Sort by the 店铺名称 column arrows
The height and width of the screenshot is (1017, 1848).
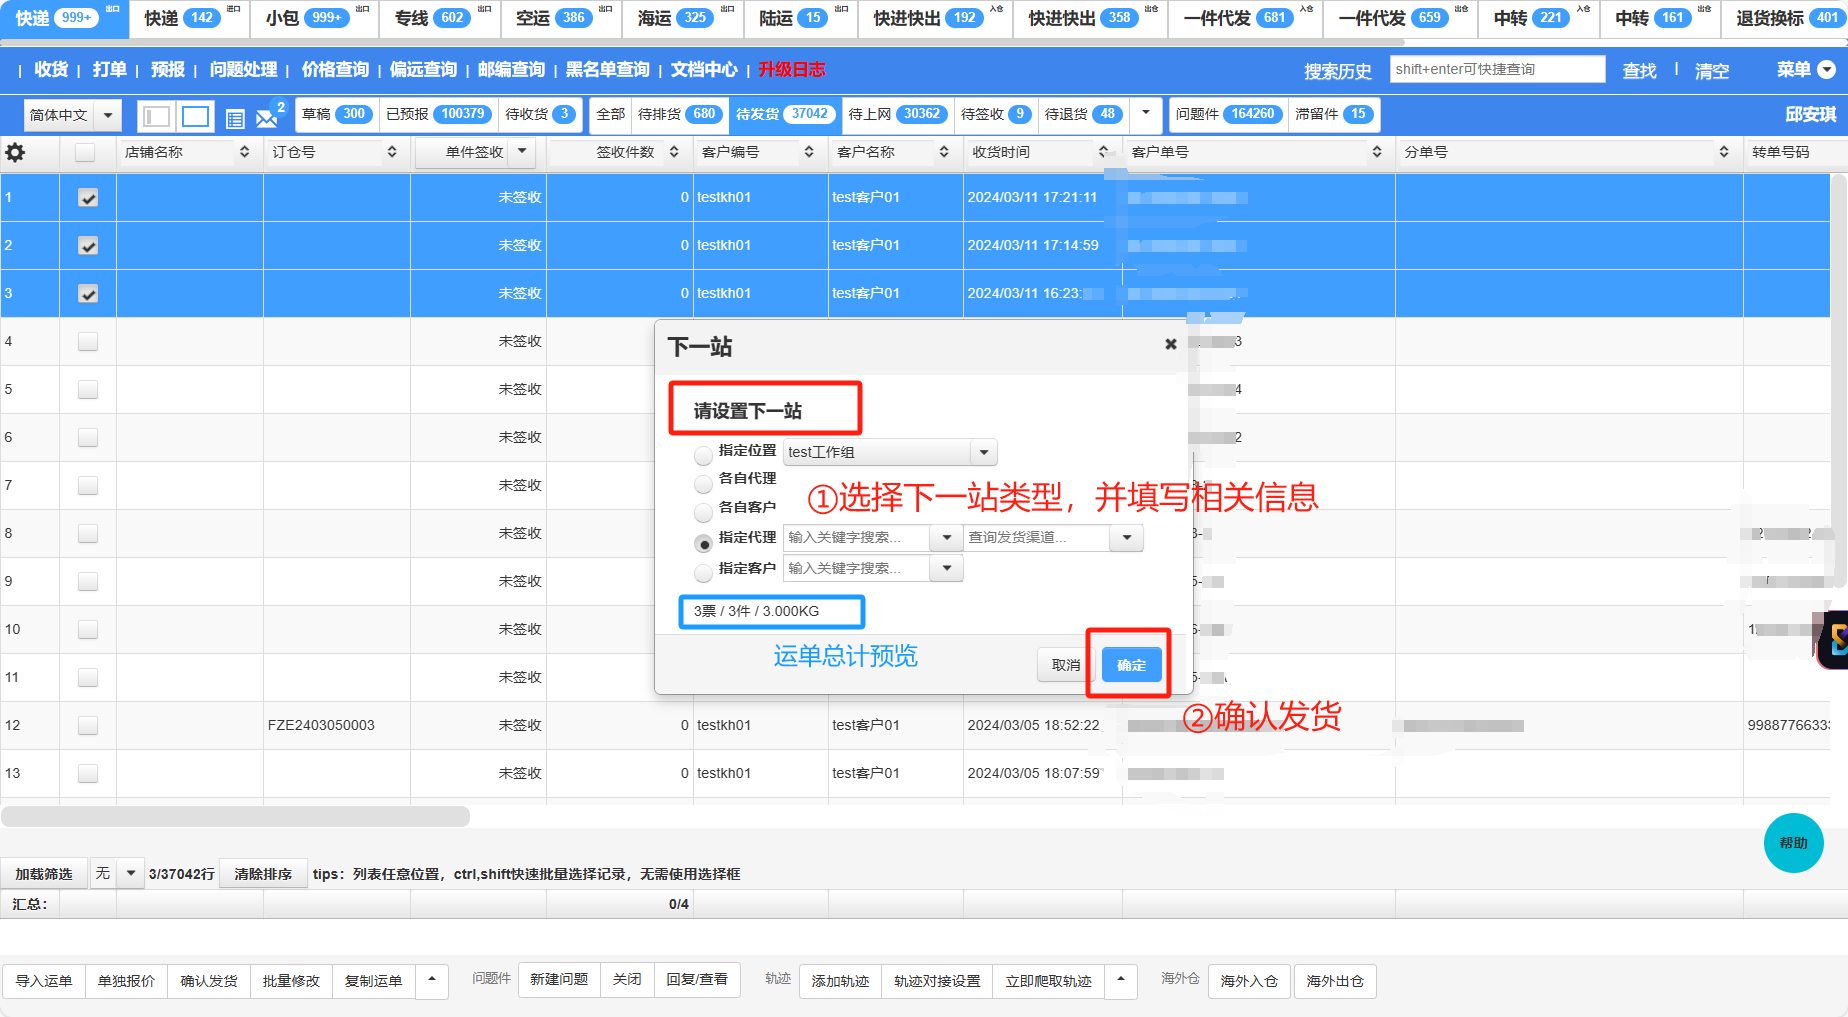click(x=245, y=152)
